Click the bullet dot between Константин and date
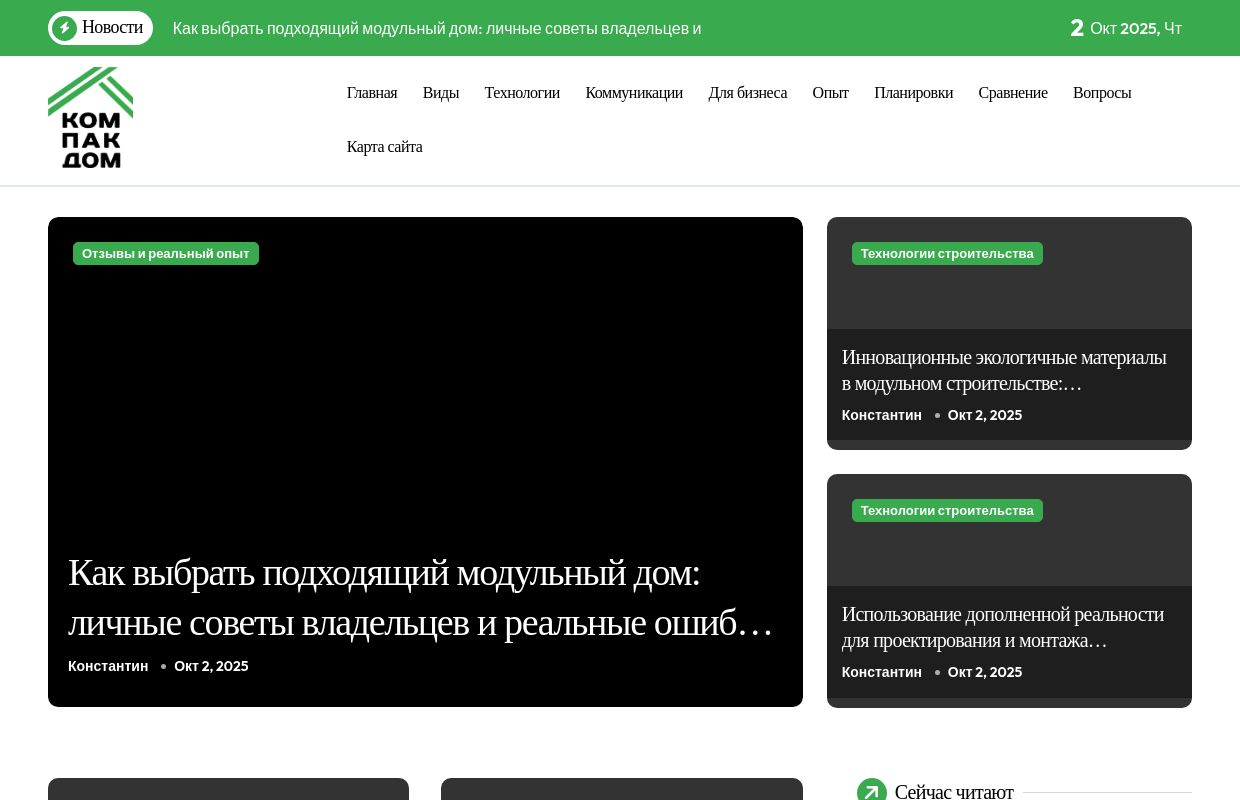This screenshot has width=1240, height=800. click(x=163, y=666)
